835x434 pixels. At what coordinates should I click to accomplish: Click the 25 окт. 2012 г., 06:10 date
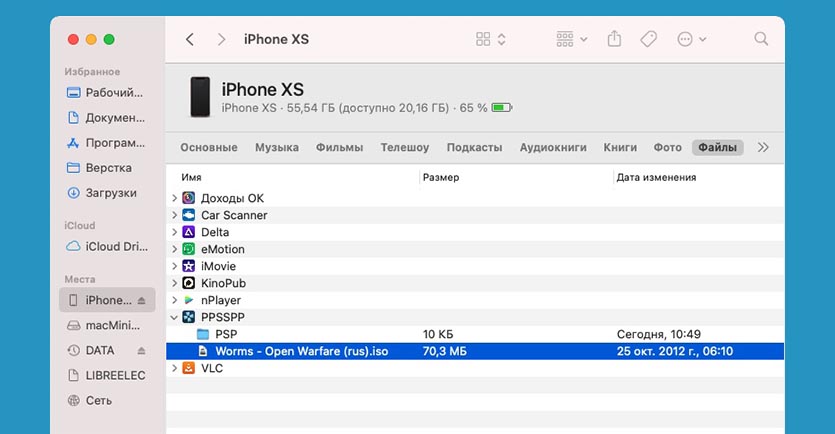(675, 351)
